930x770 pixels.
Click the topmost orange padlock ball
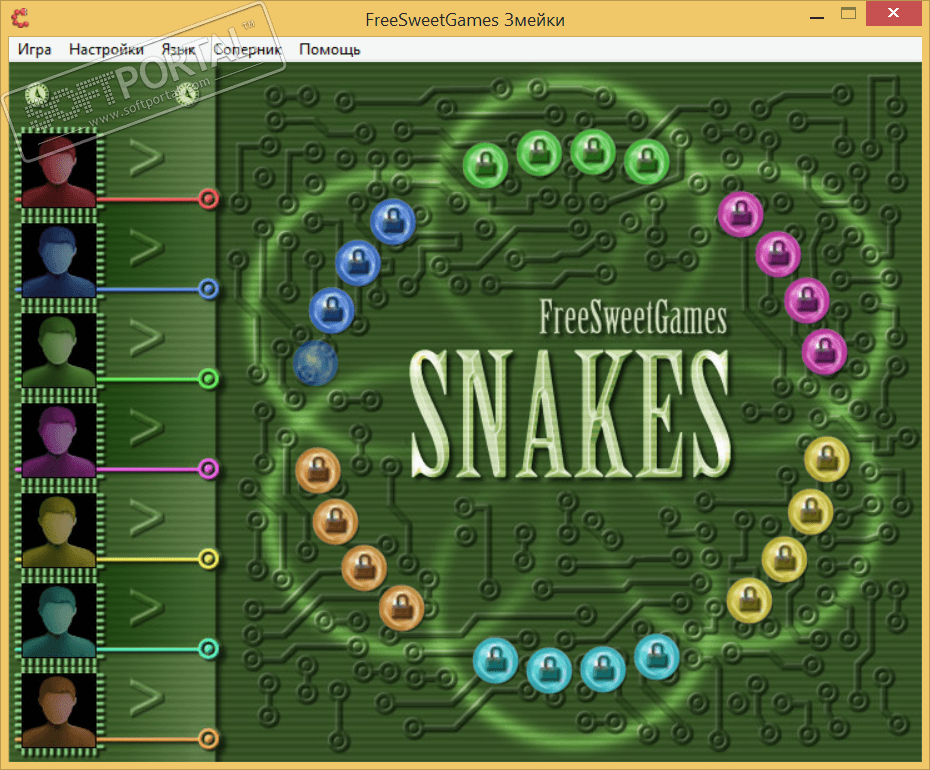point(318,470)
